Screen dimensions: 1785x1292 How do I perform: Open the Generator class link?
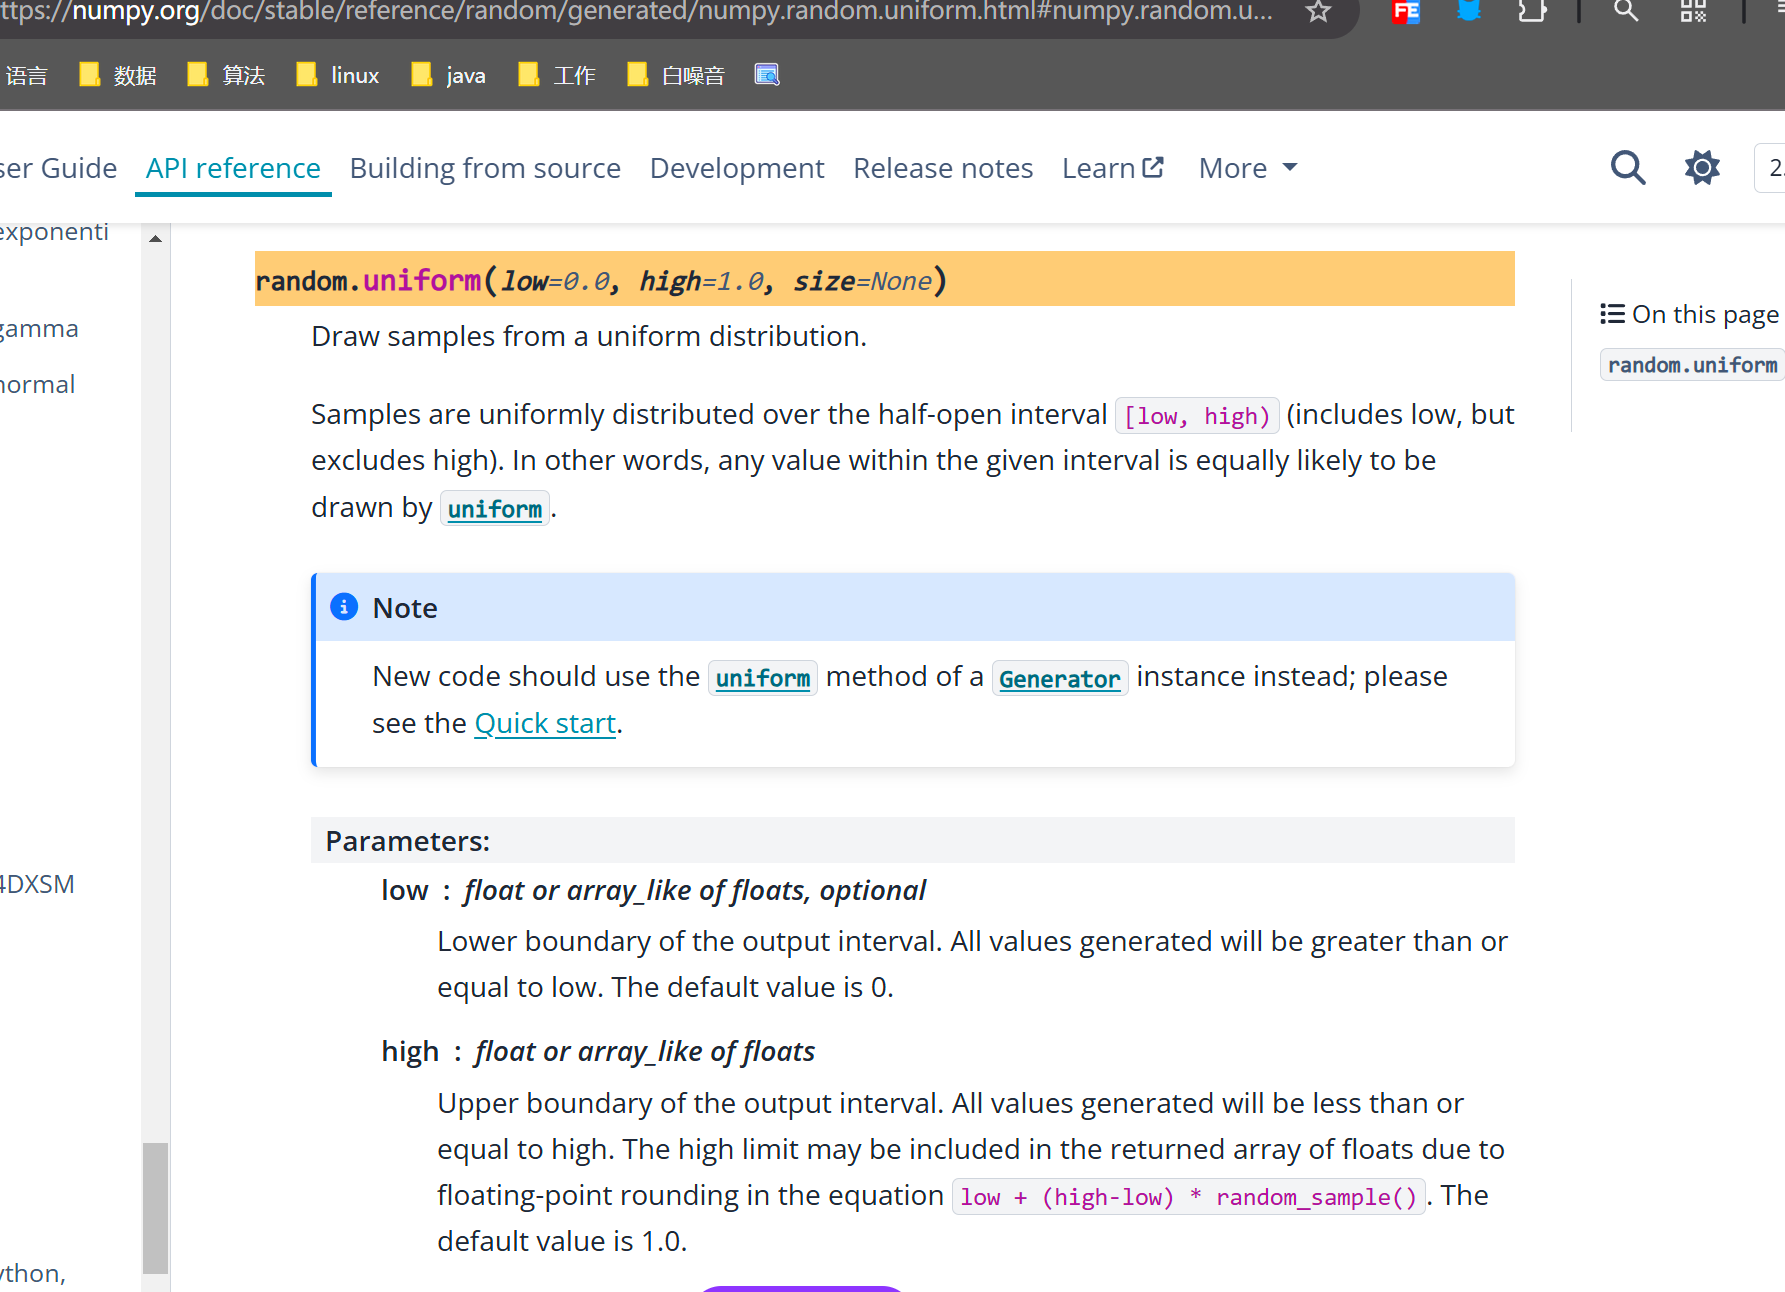point(1060,679)
